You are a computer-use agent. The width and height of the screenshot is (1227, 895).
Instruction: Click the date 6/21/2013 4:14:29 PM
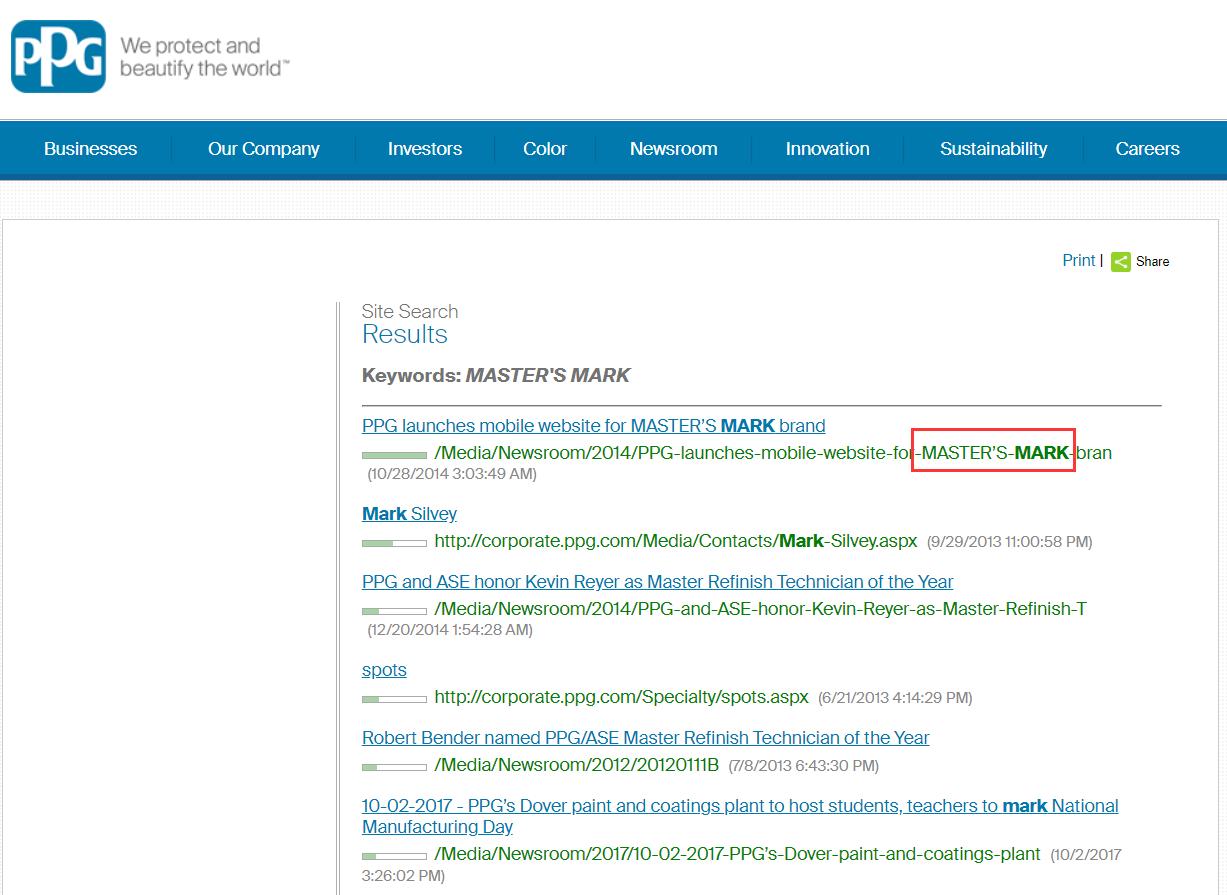(895, 698)
